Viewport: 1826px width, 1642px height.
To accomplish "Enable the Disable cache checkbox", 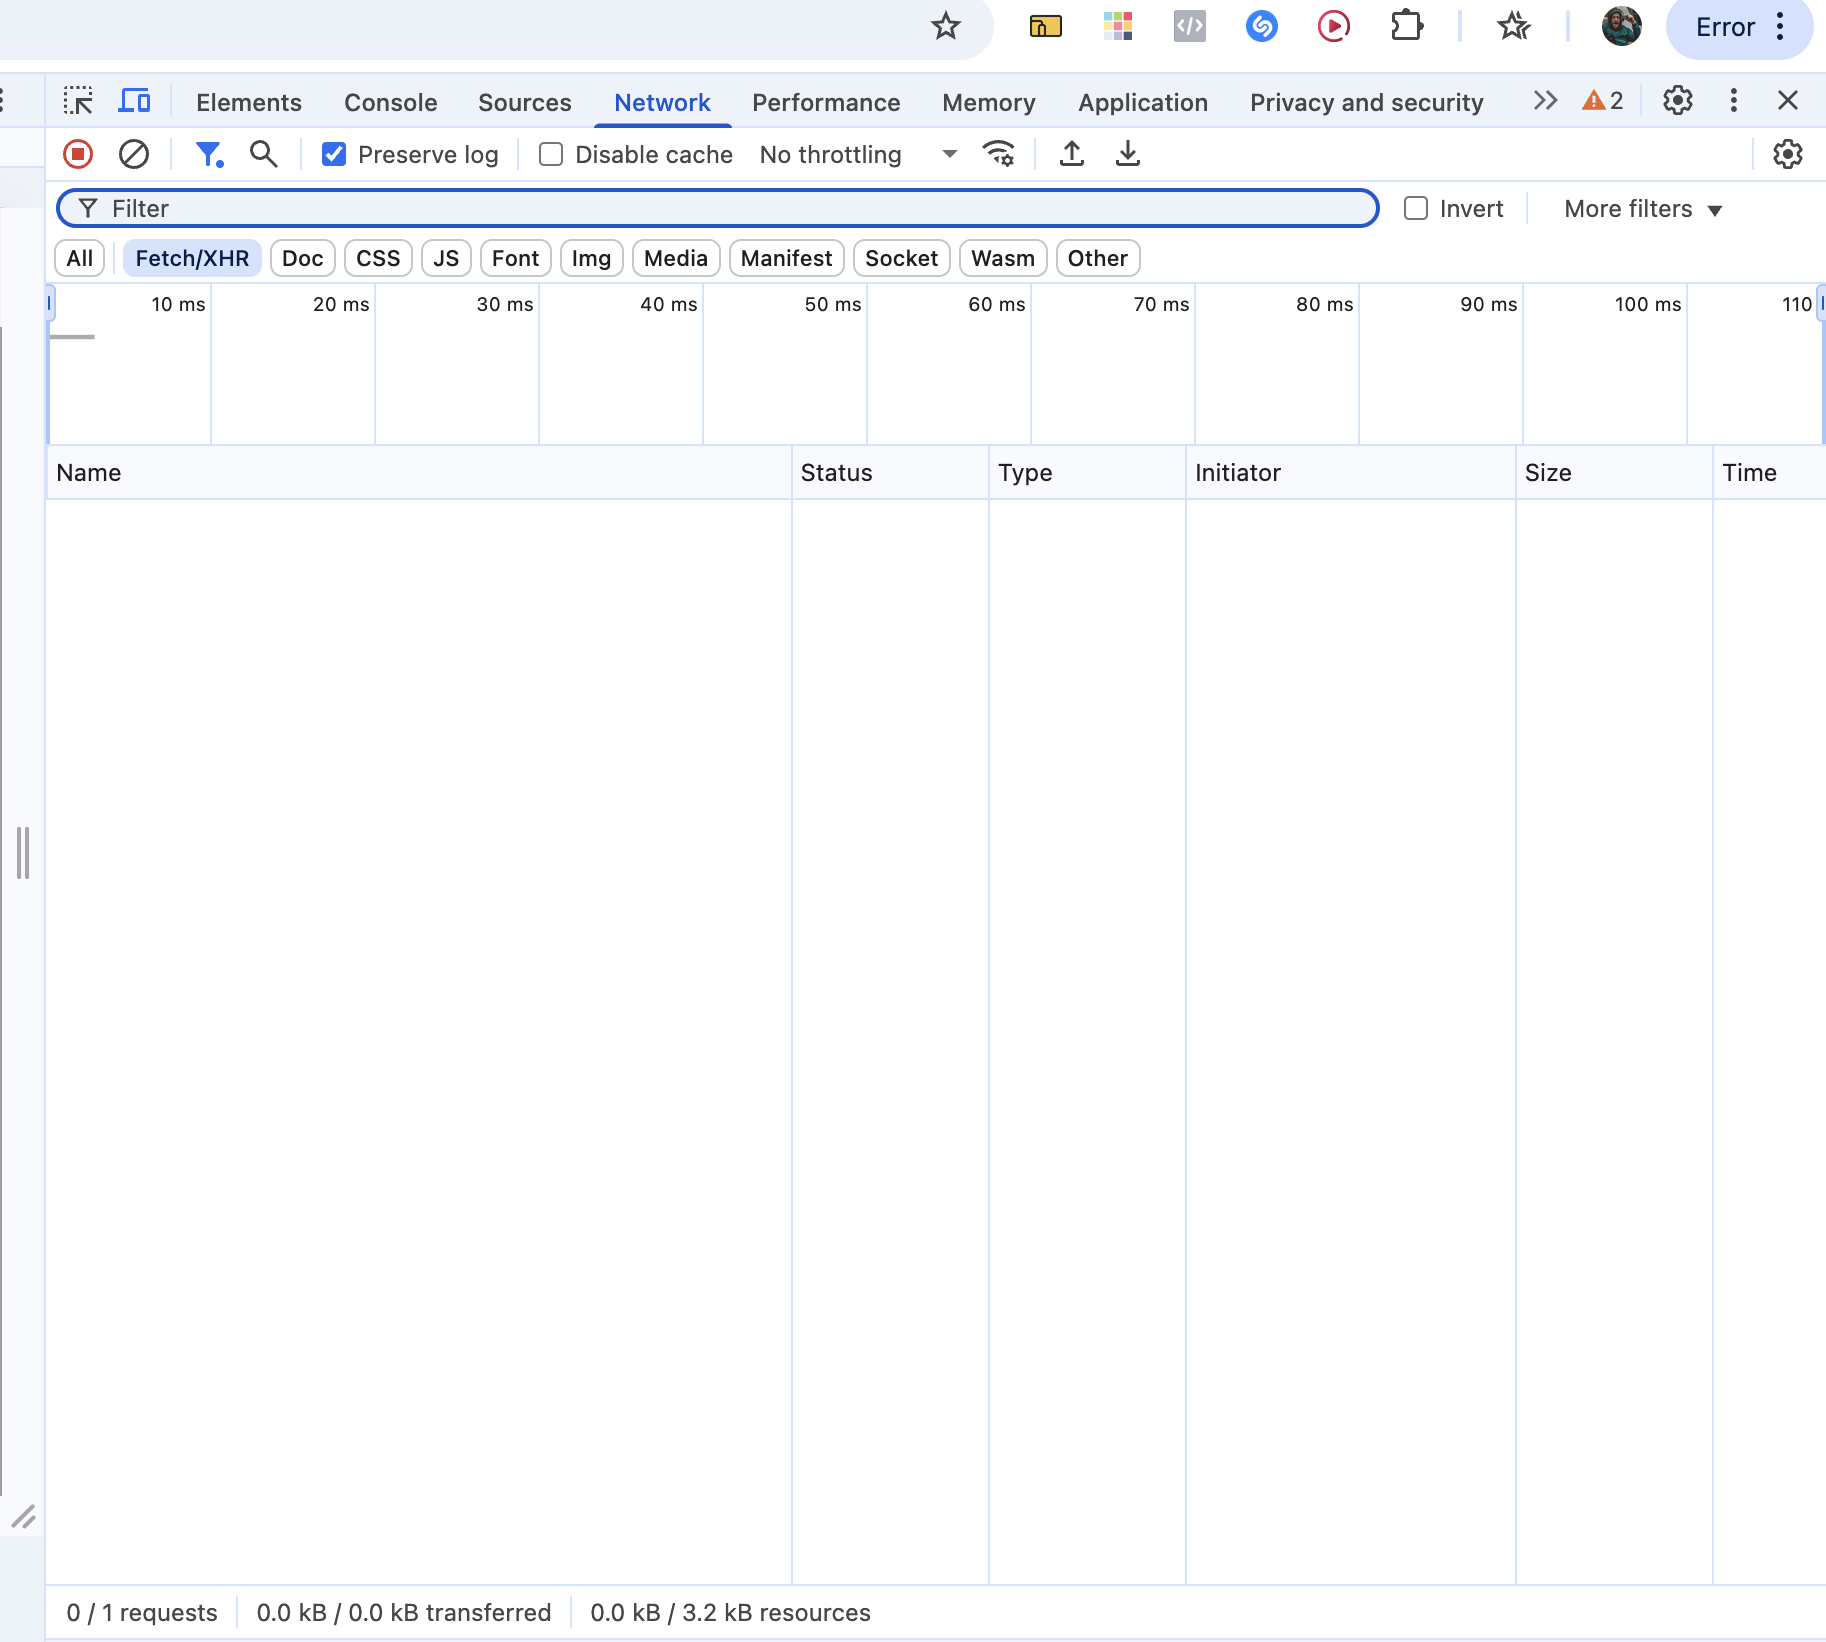I will pos(551,154).
